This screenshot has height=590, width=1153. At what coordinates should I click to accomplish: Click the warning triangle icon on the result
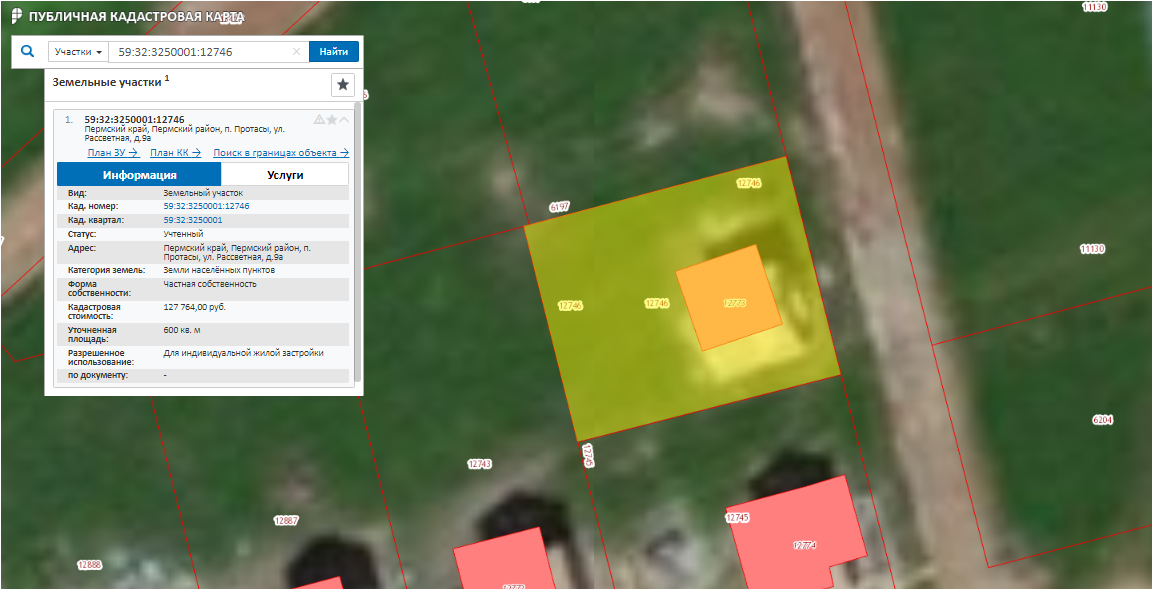click(320, 119)
